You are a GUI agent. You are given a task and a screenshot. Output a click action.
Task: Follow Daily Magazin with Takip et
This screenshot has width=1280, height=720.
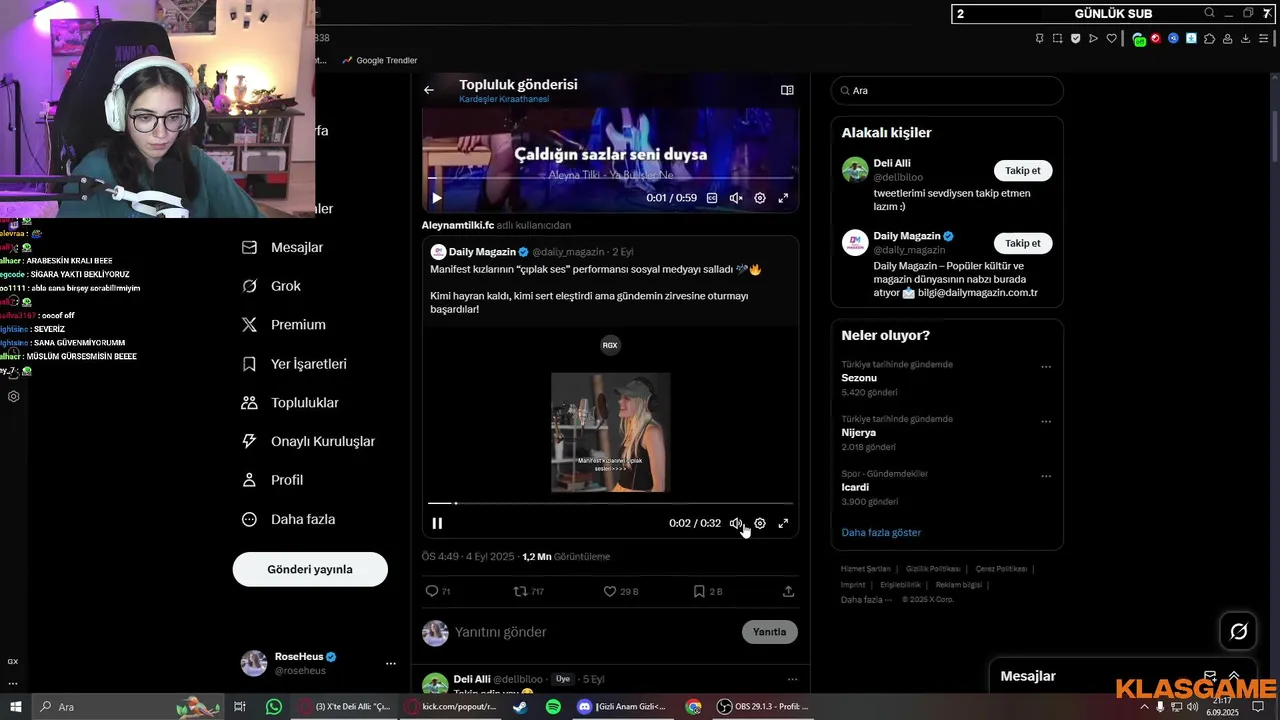tap(1023, 243)
